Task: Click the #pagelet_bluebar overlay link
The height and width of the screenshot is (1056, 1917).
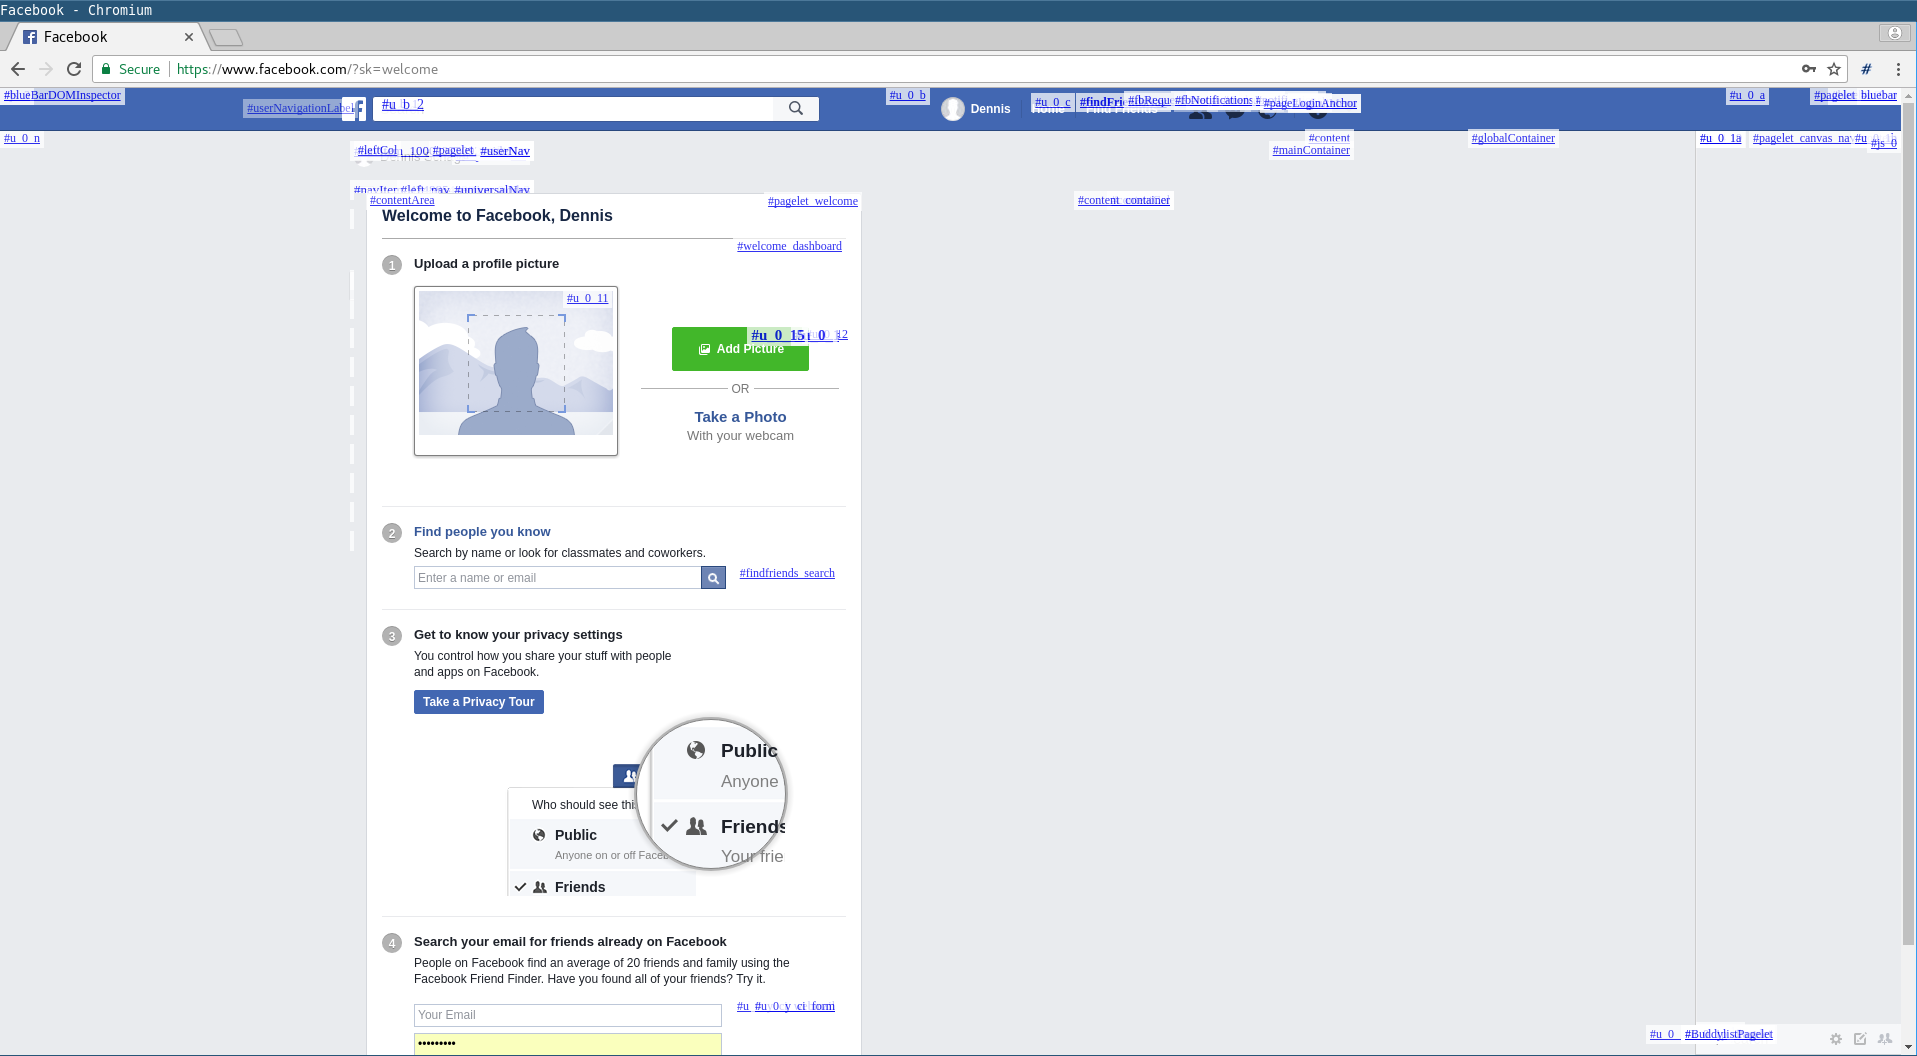Action: (x=1855, y=95)
